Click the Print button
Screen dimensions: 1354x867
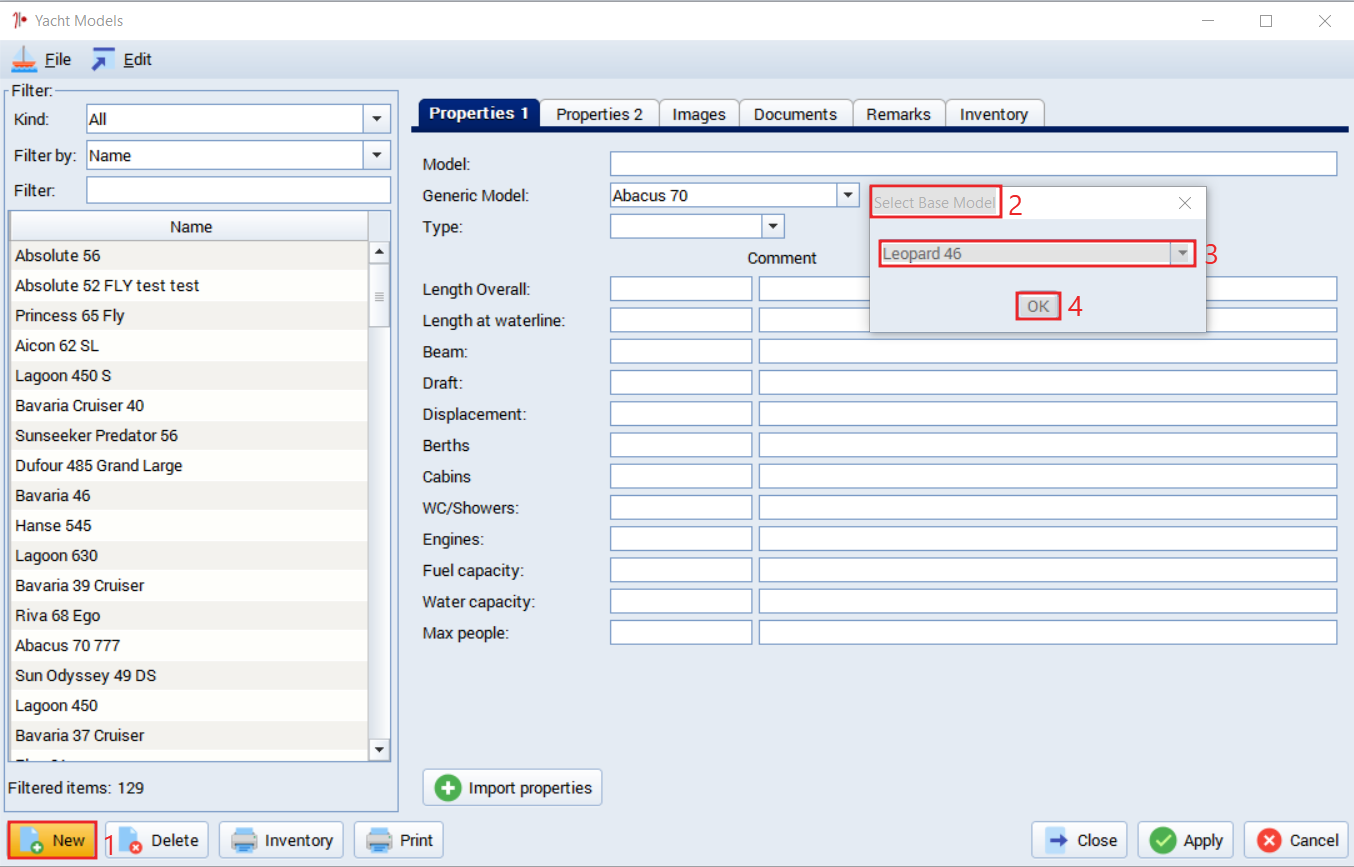click(x=399, y=840)
